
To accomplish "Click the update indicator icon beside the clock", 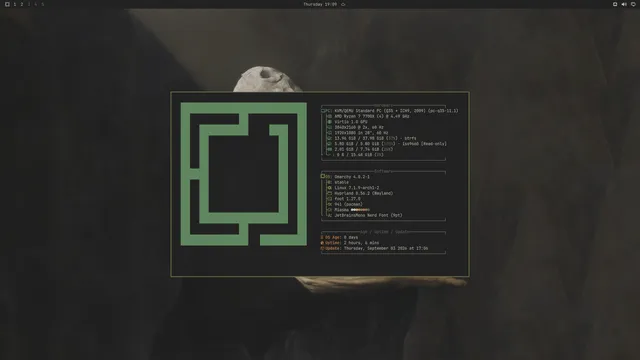I will pyautogui.click(x=343, y=4).
